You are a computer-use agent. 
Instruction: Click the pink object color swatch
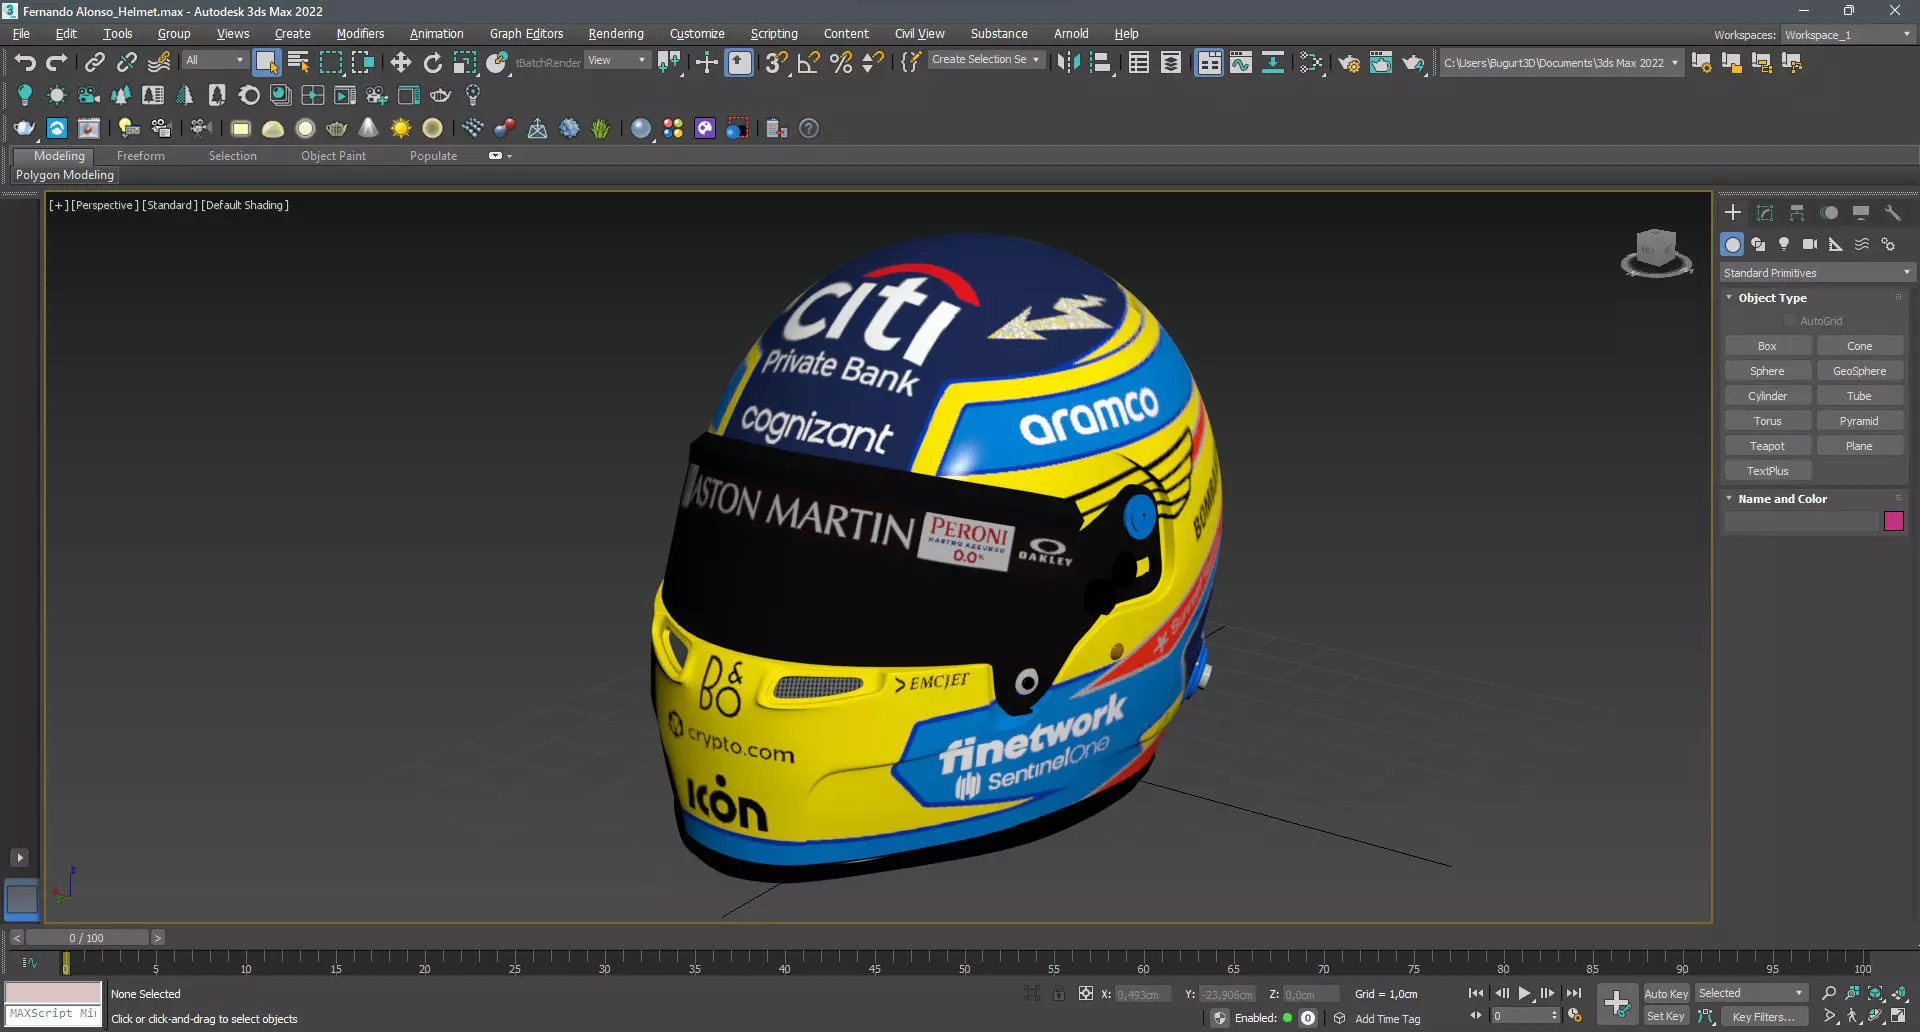(1893, 521)
